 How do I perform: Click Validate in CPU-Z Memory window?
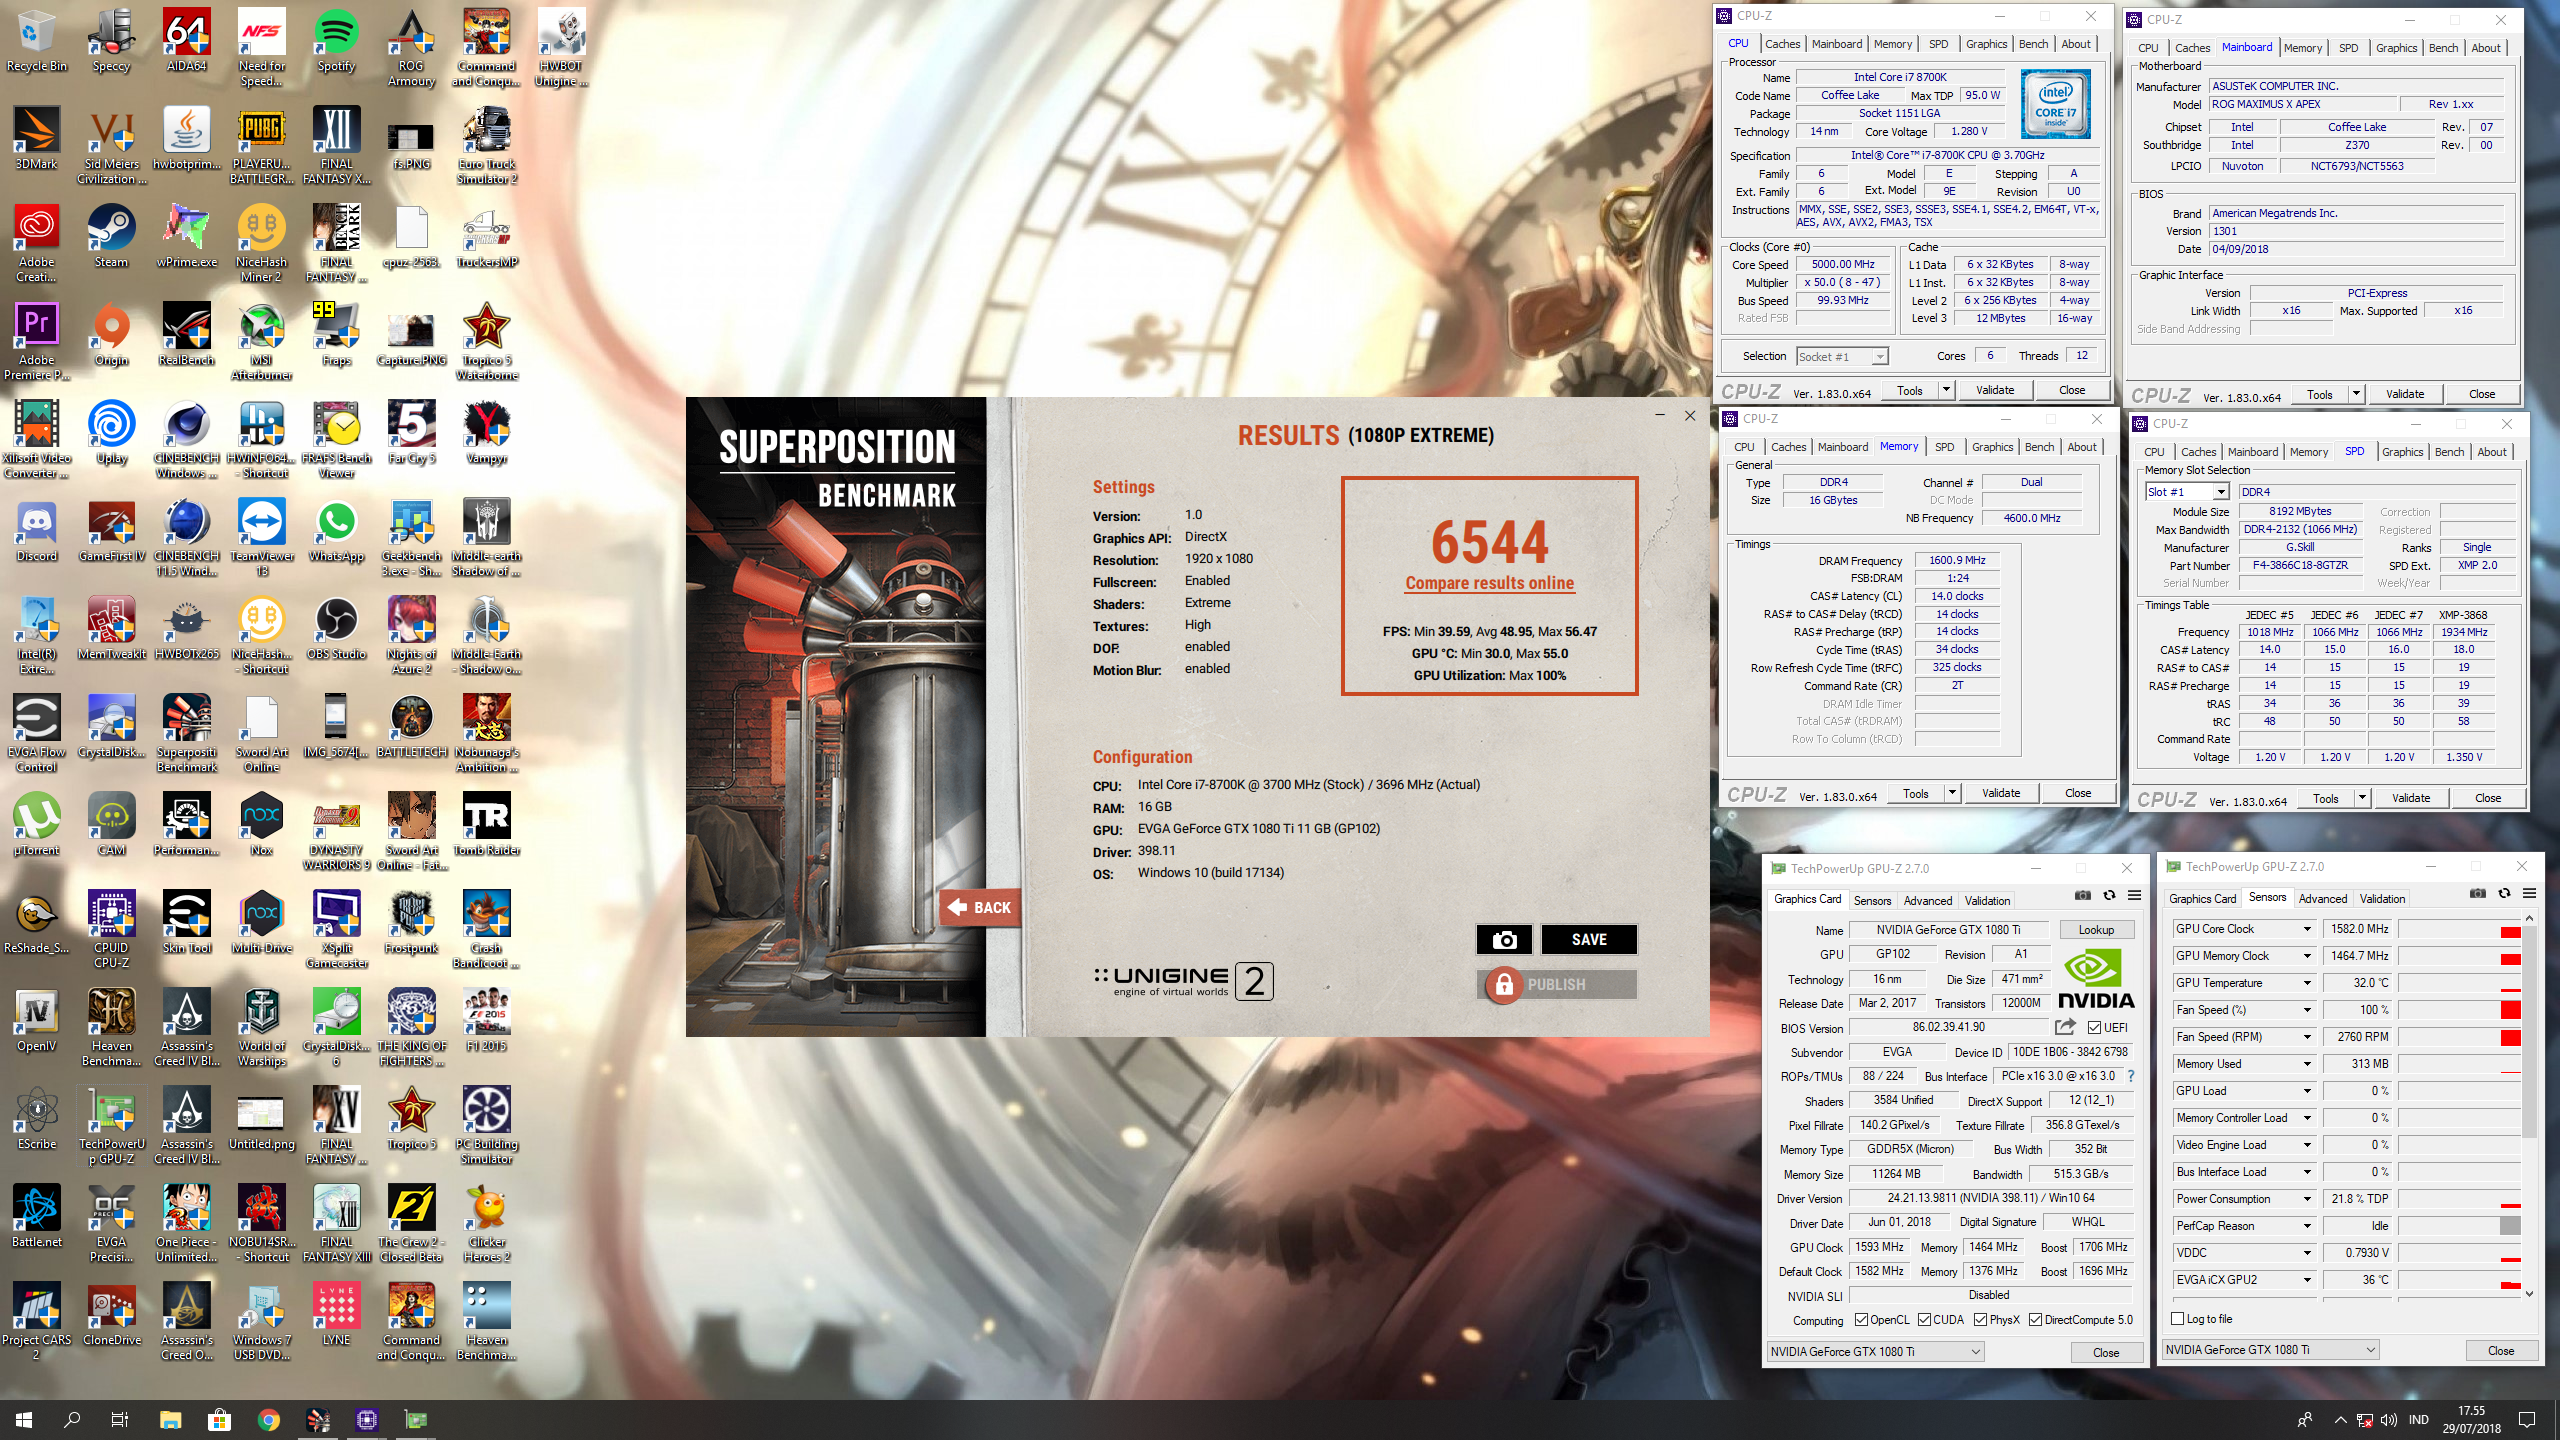click(2001, 793)
